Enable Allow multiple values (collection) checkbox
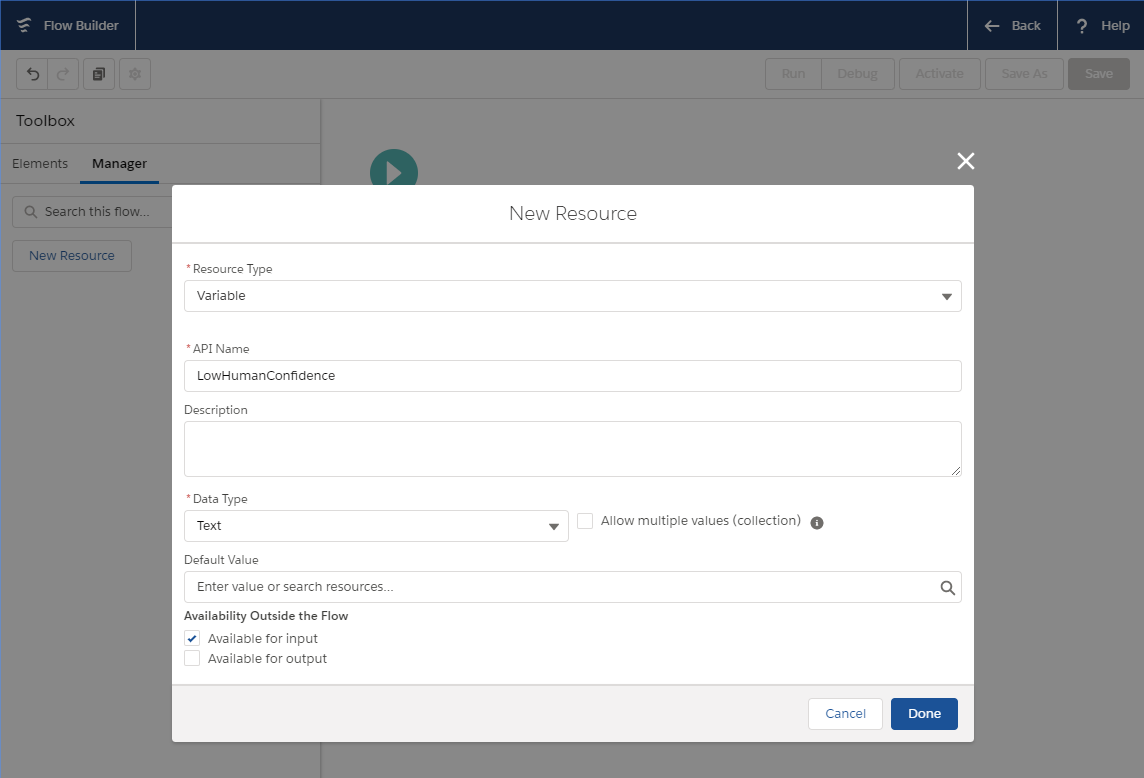The height and width of the screenshot is (778, 1144). [585, 521]
